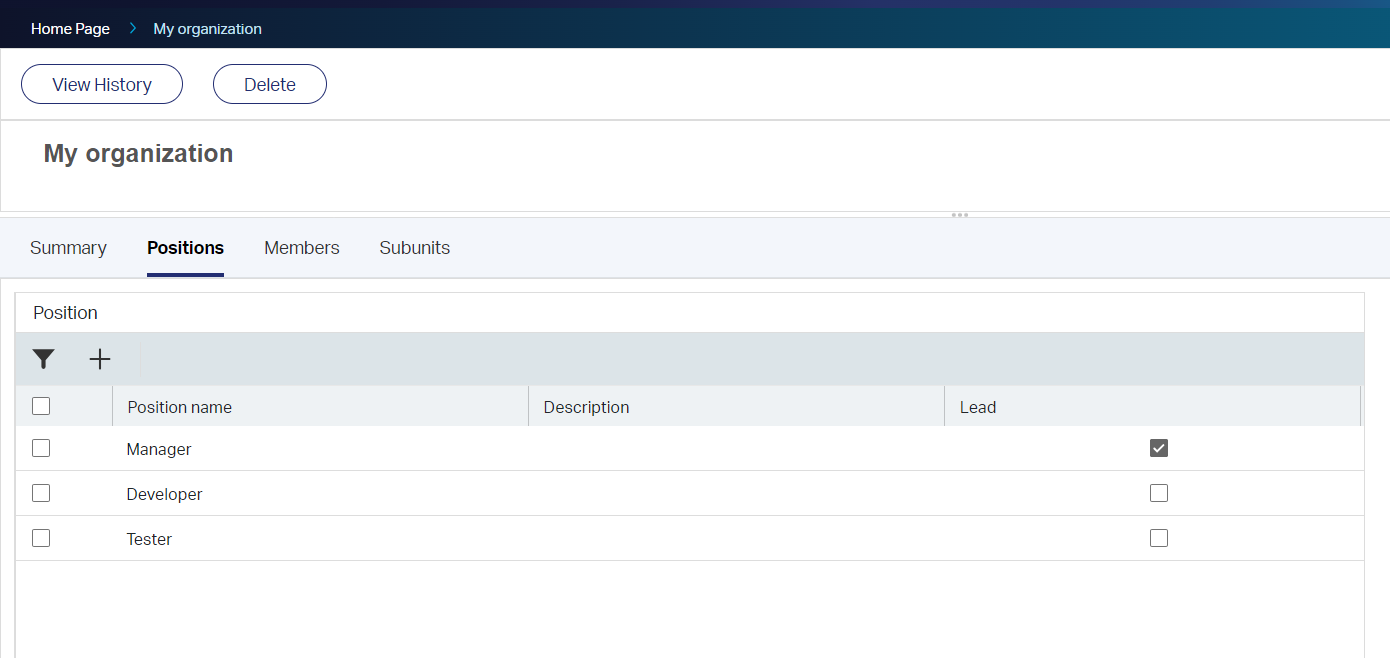The image size is (1390, 658).
Task: Open the filter options in the Position toolbar
Action: tap(43, 358)
